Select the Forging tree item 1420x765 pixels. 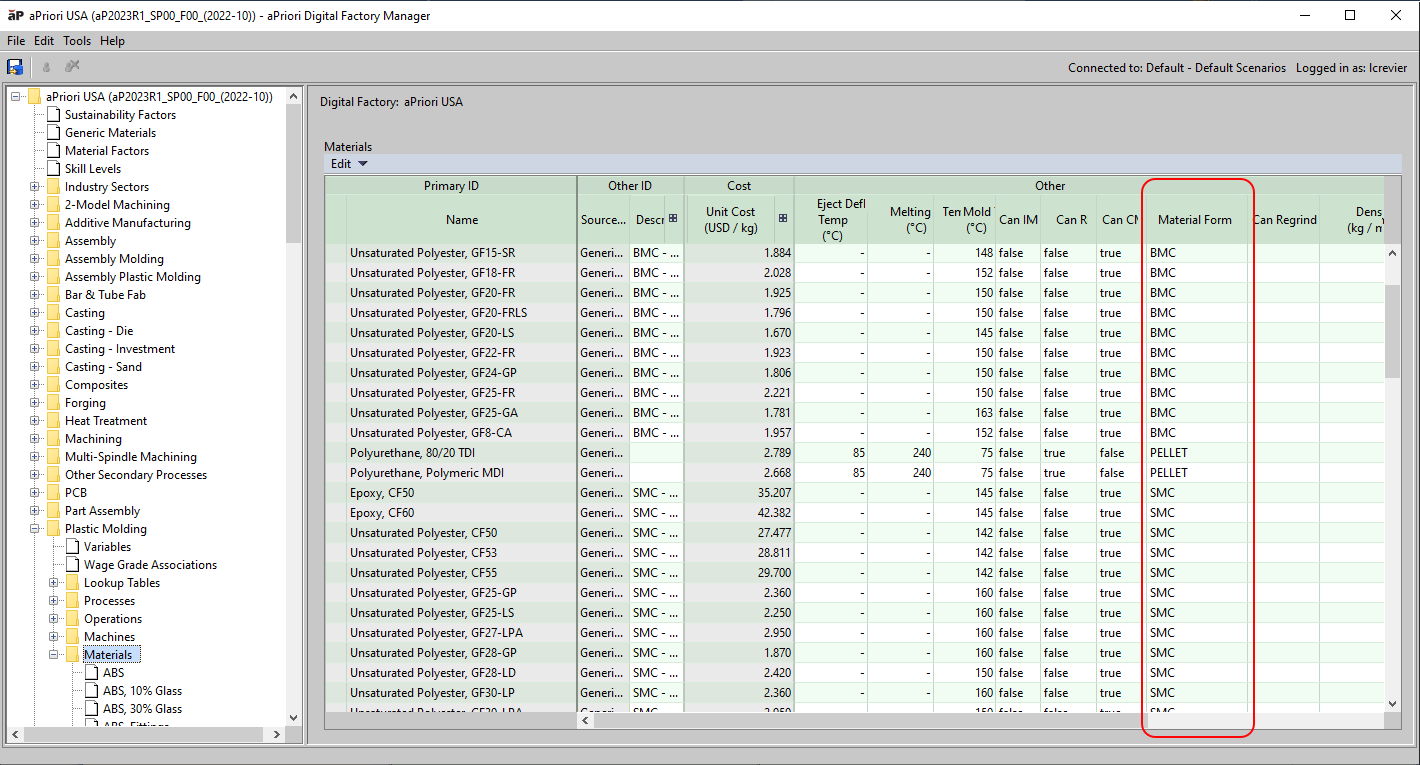[85, 403]
